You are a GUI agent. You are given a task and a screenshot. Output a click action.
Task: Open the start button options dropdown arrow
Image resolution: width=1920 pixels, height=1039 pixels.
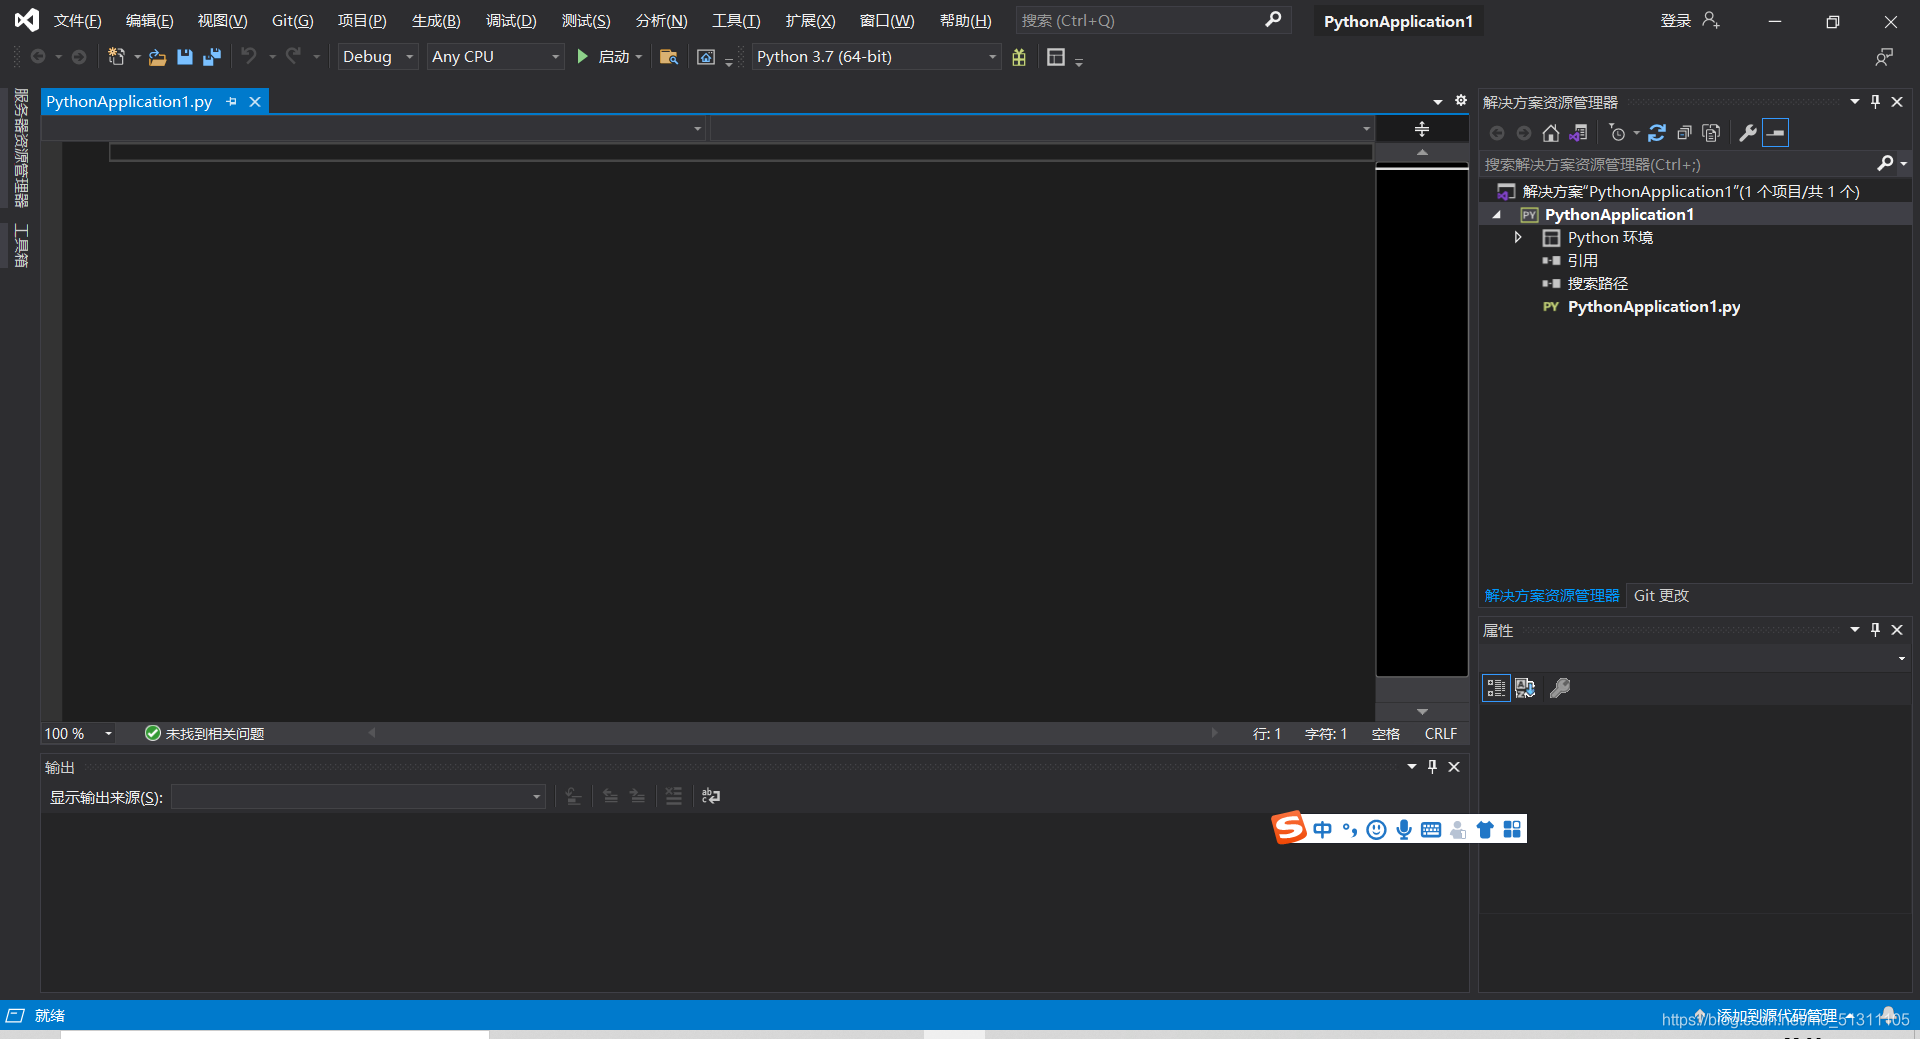[639, 57]
